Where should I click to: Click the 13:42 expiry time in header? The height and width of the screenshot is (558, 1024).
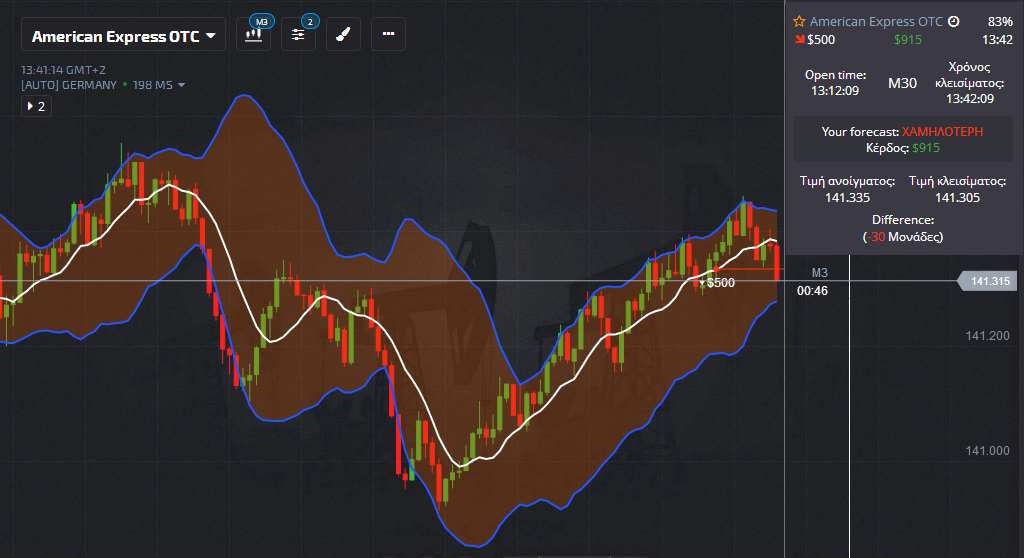[x=997, y=40]
